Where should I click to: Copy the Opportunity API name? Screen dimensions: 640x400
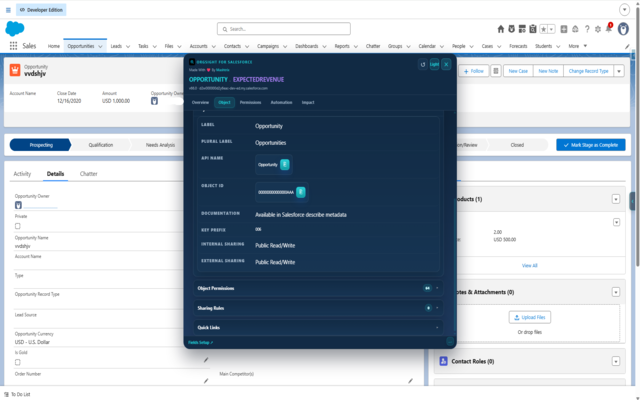285,164
